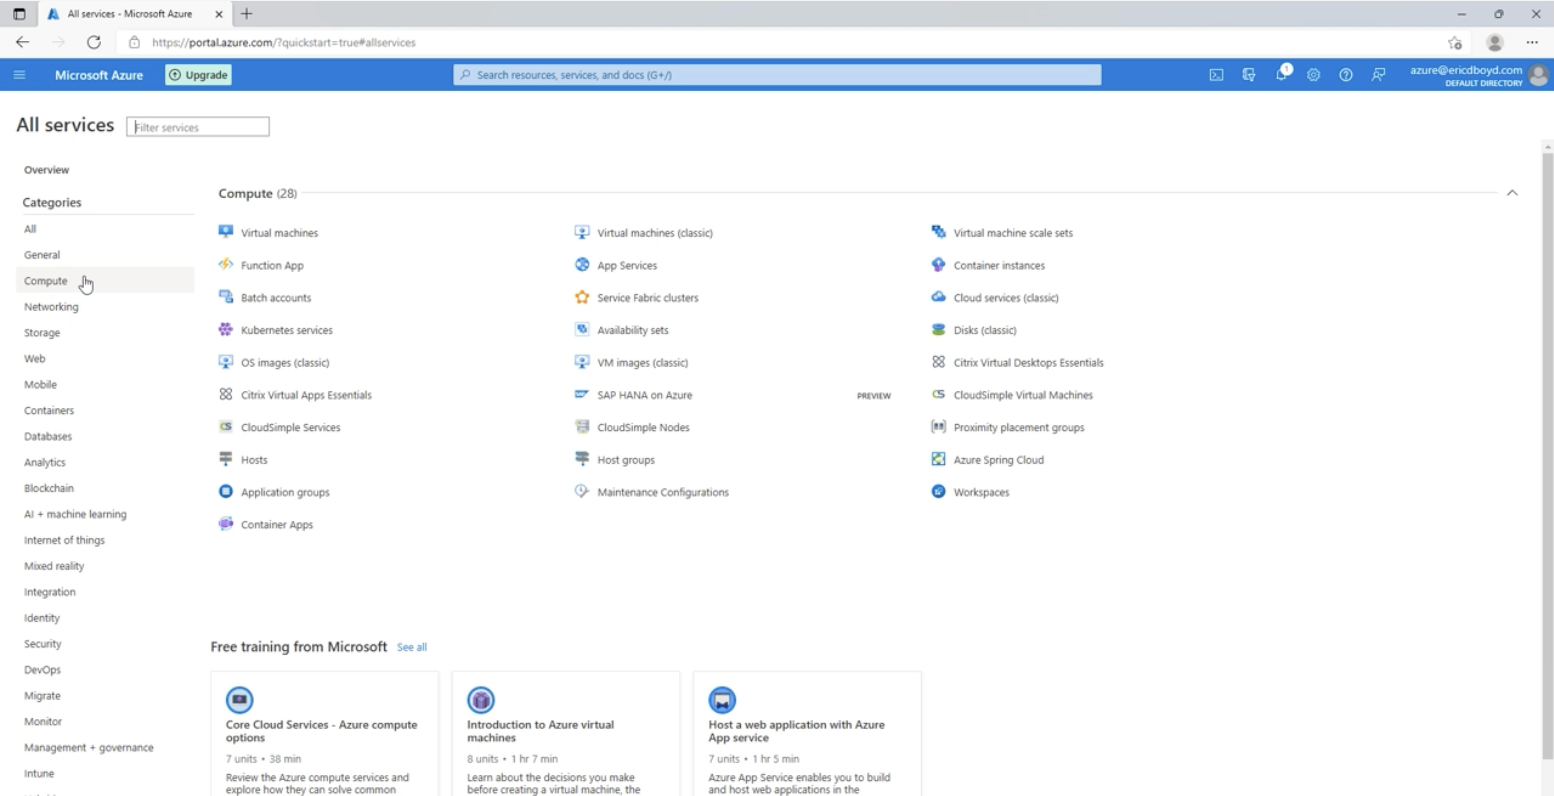
Task: Open the notifications bell
Action: coord(1282,74)
